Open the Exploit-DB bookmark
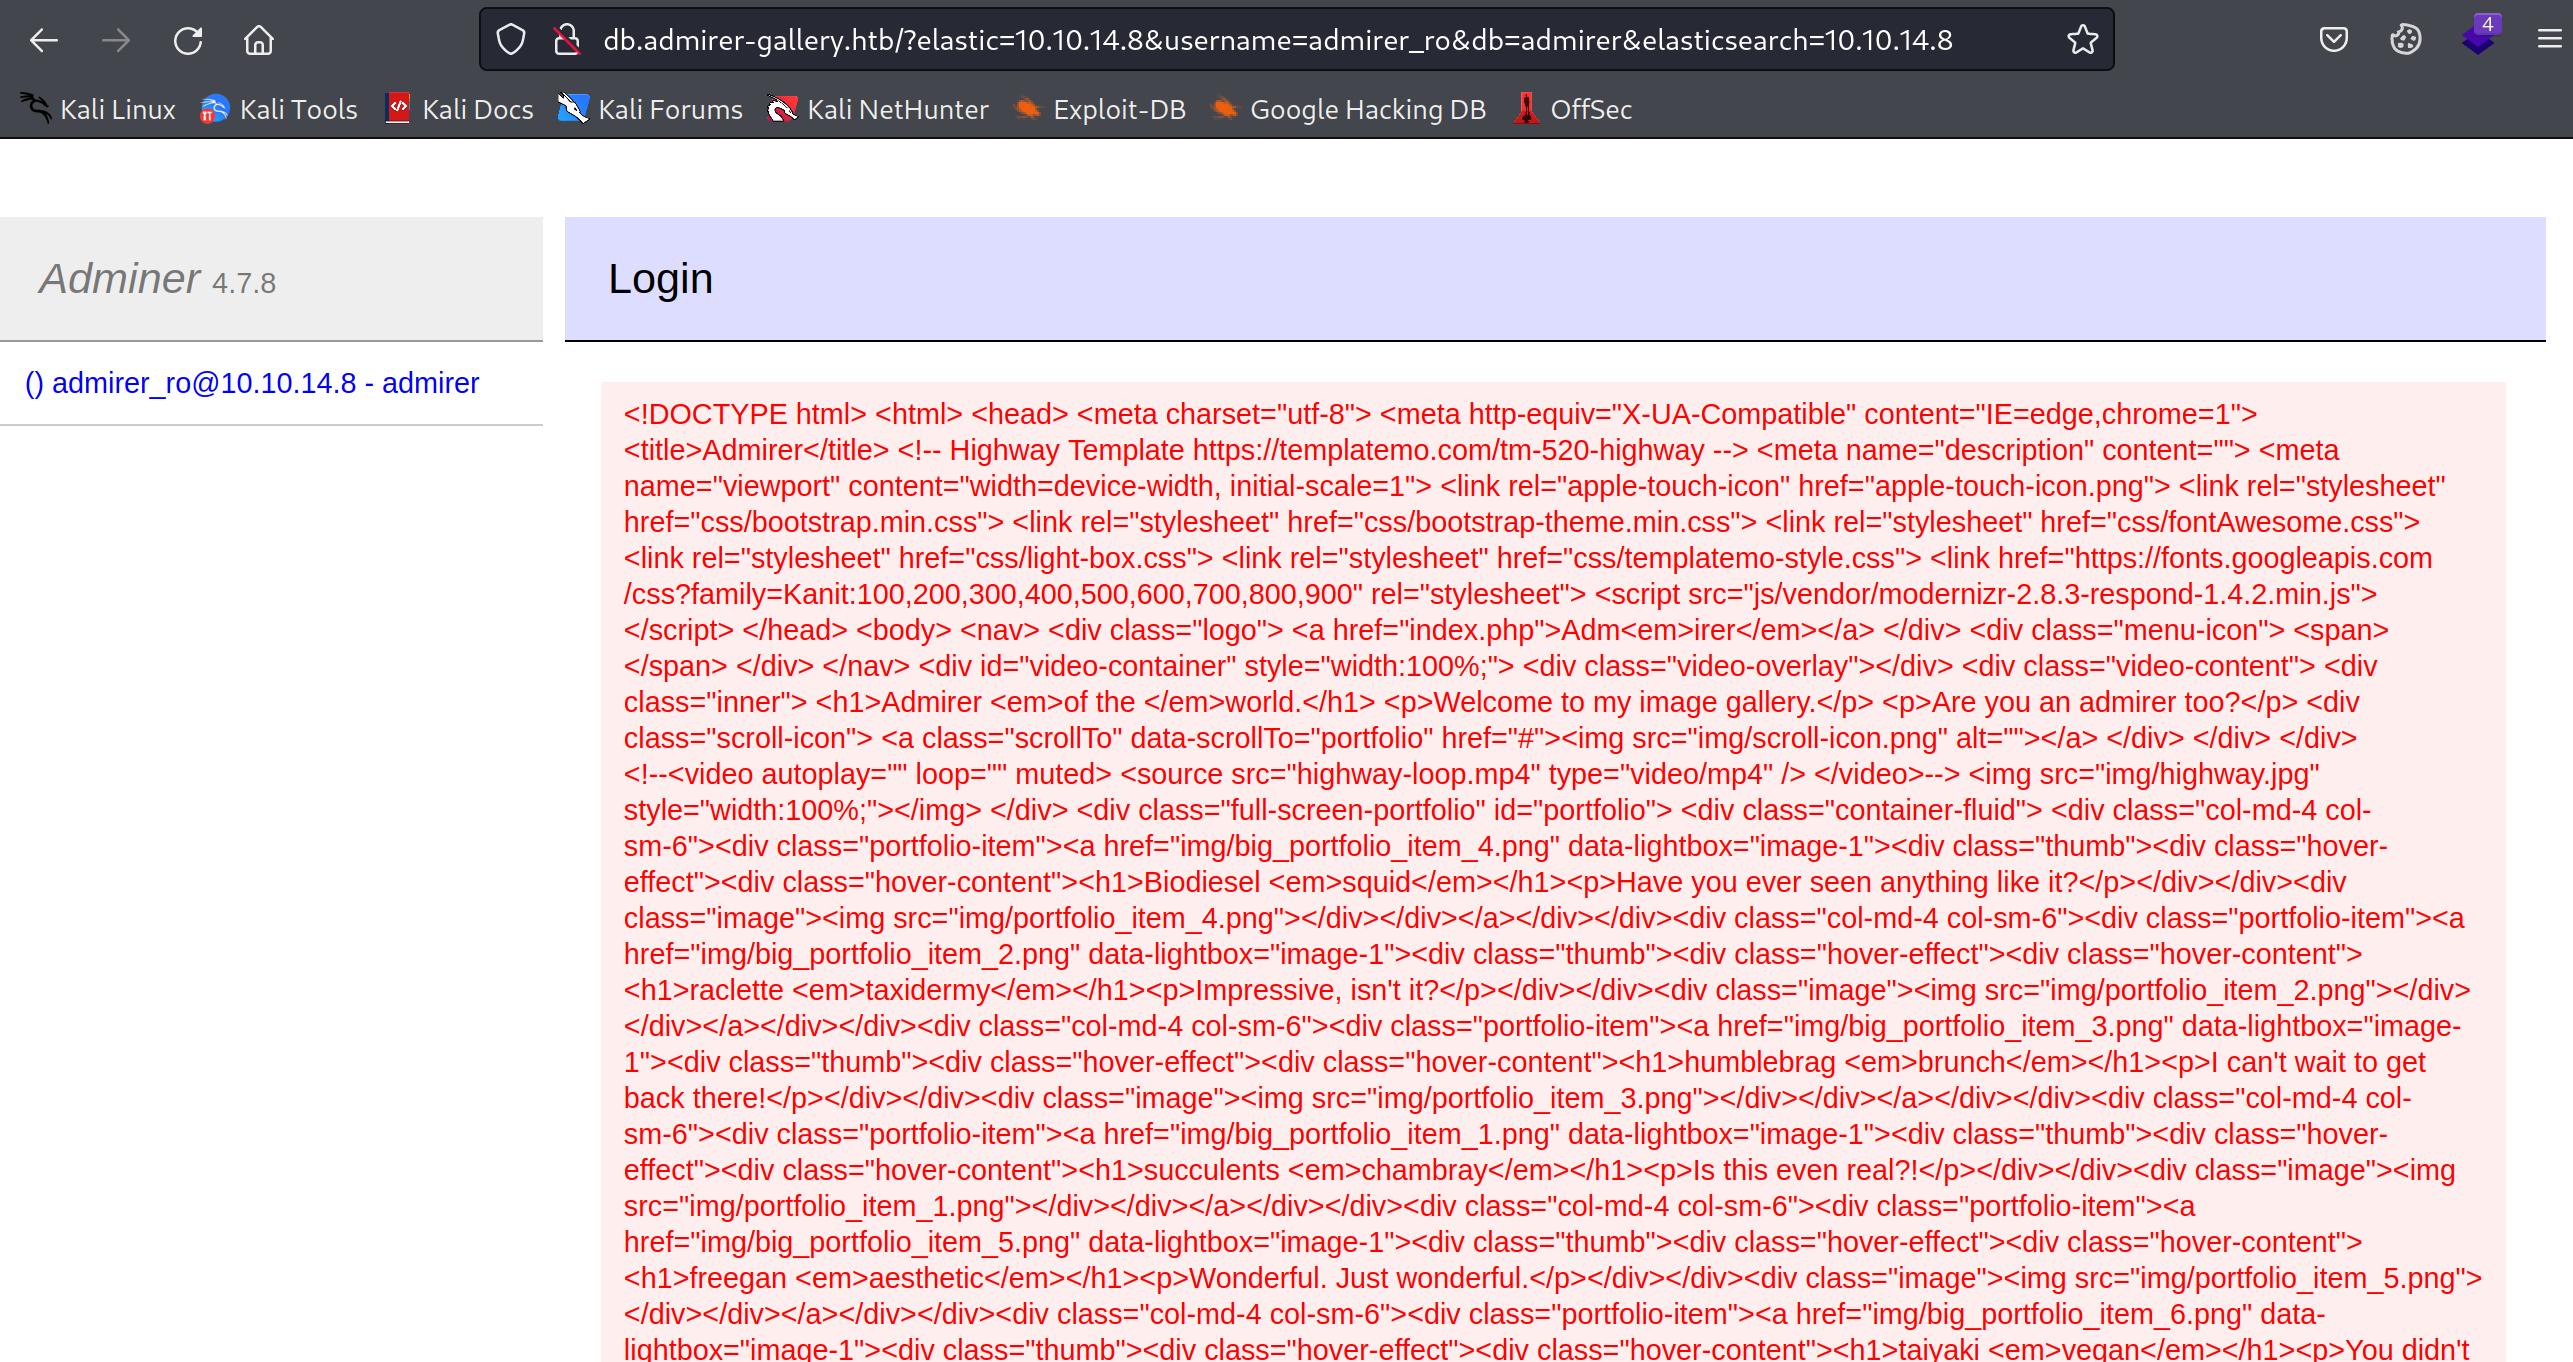 [1100, 109]
